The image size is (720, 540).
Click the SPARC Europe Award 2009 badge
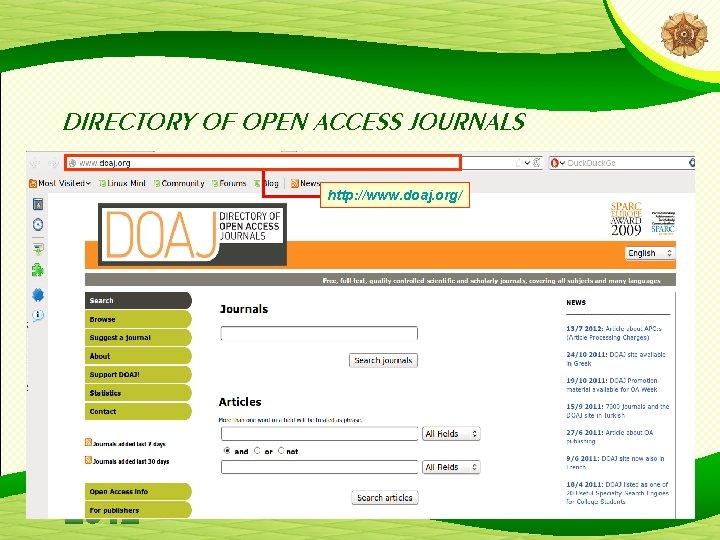(626, 219)
